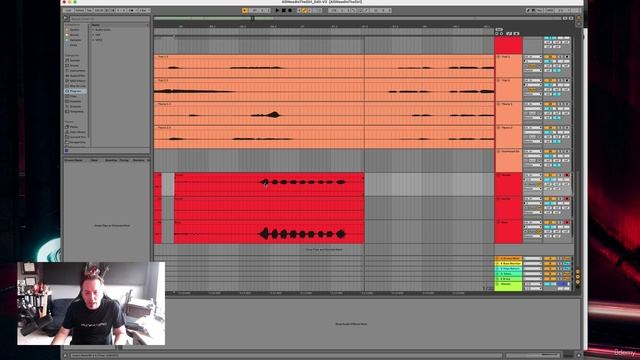This screenshot has width=640, height=360.
Task: Open Audio From chooser on top orange track
Action: 533,57
